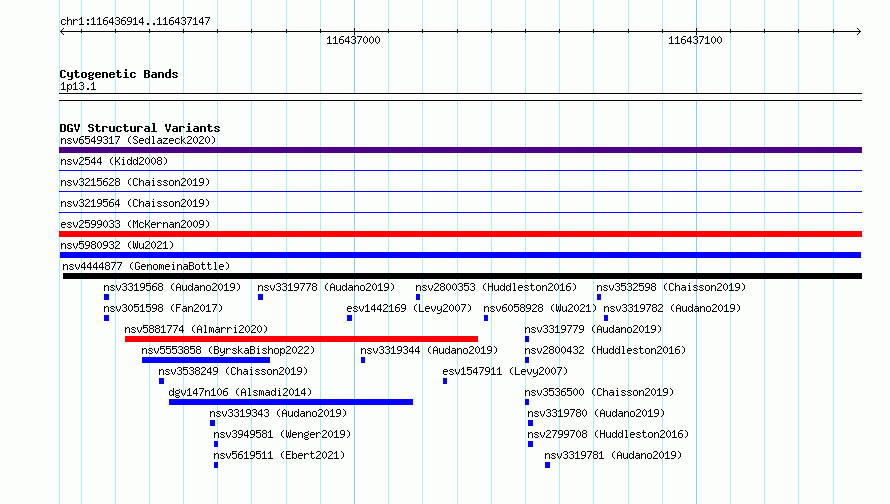
Task: Open the esv1442169 (Levy2007) label
Action: pyautogui.click(x=409, y=308)
